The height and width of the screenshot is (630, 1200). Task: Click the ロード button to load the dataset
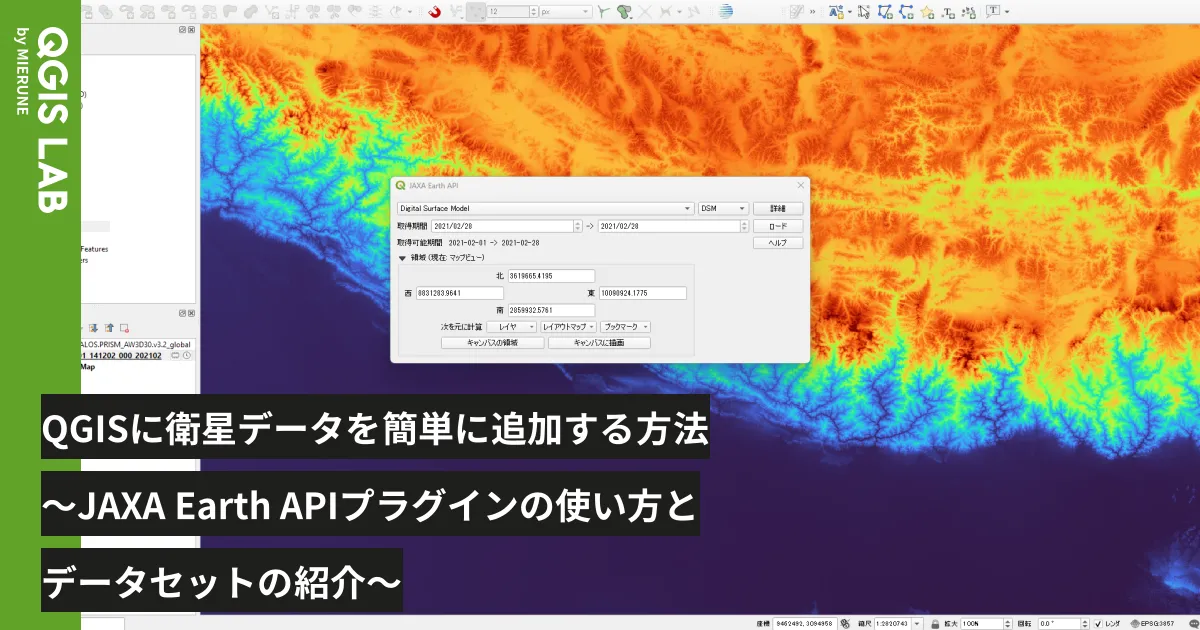pyautogui.click(x=778, y=226)
